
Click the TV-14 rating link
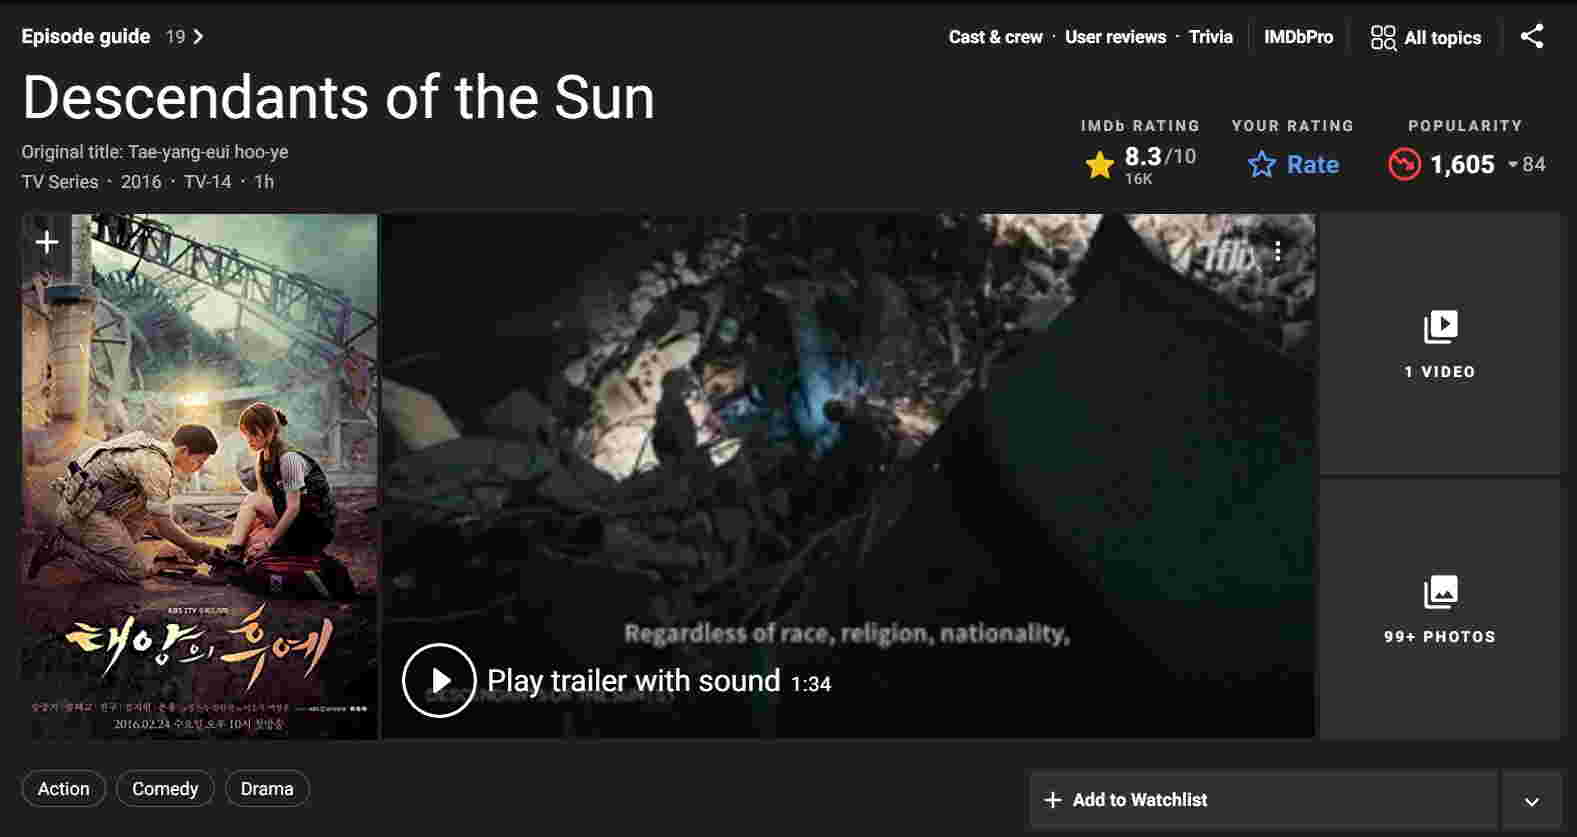[x=207, y=182]
